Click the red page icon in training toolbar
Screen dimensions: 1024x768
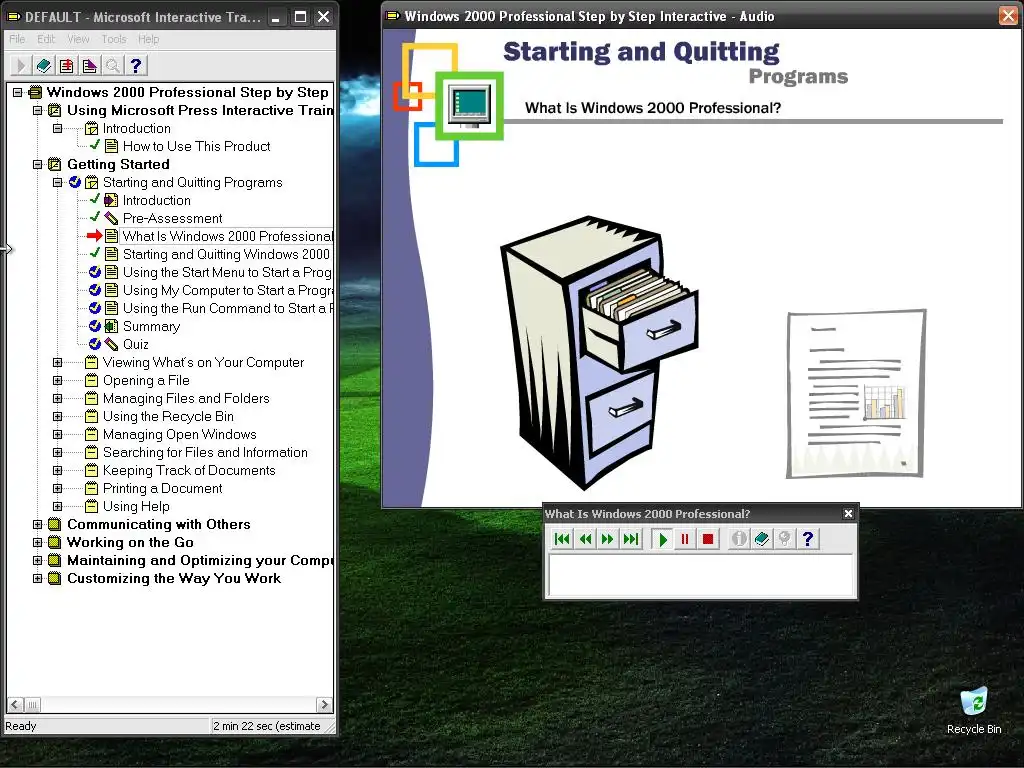67,65
